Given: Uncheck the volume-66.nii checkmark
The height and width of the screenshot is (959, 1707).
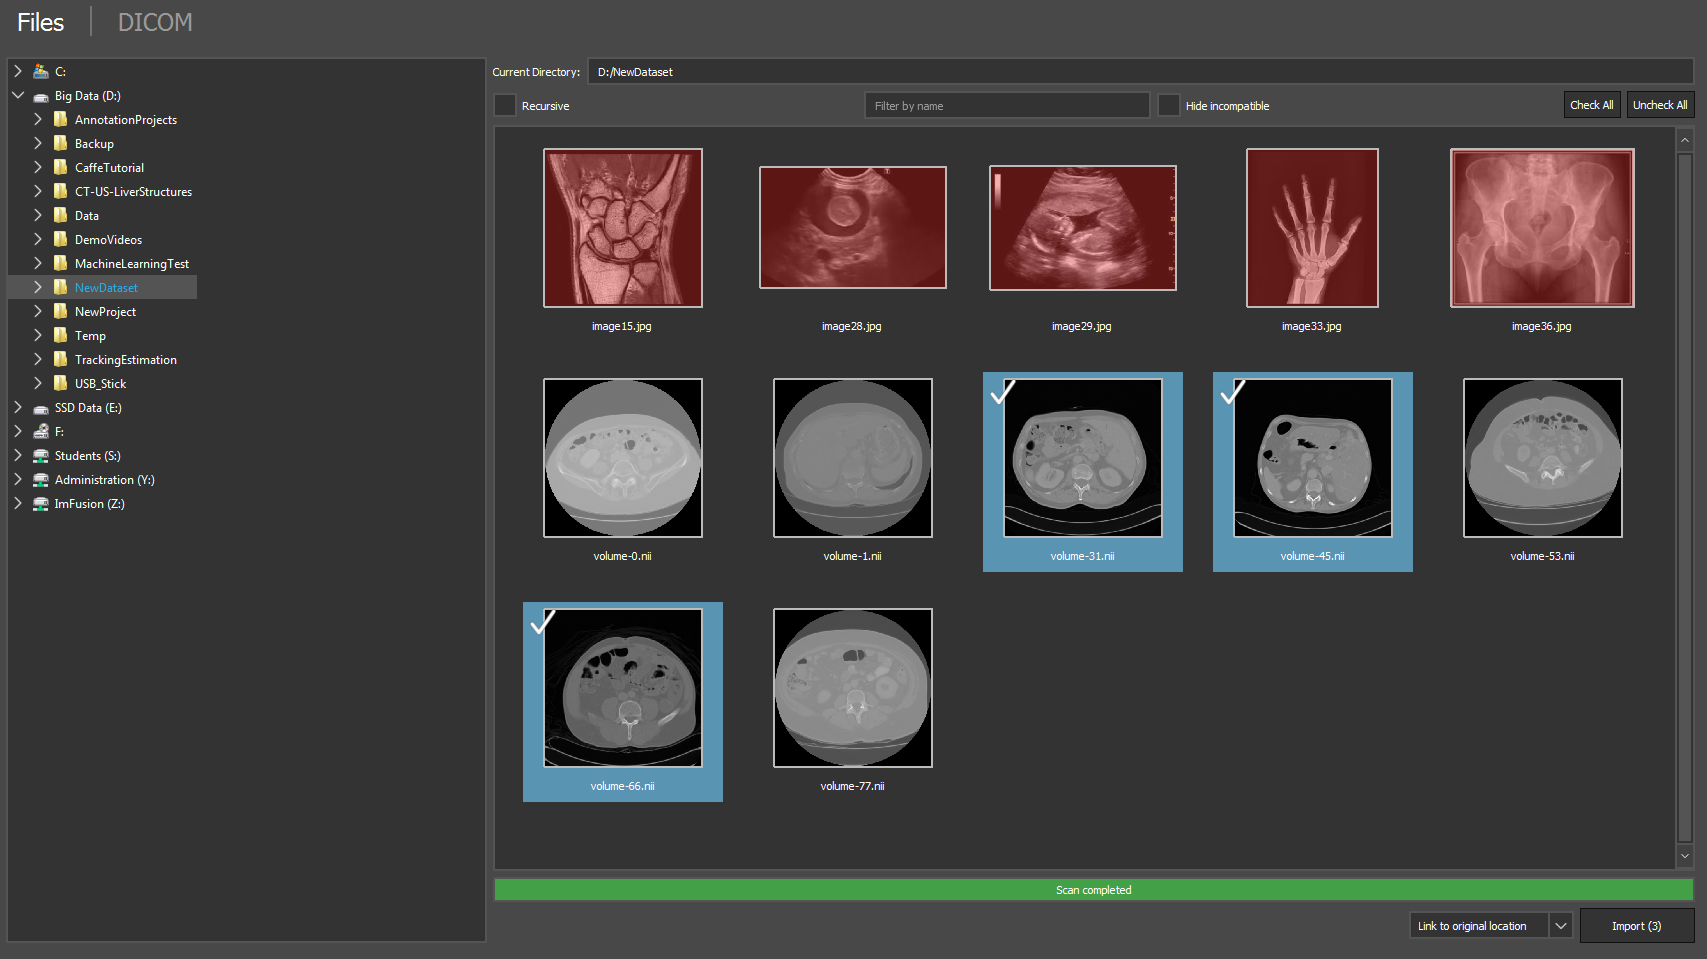Looking at the screenshot, I should click(543, 621).
